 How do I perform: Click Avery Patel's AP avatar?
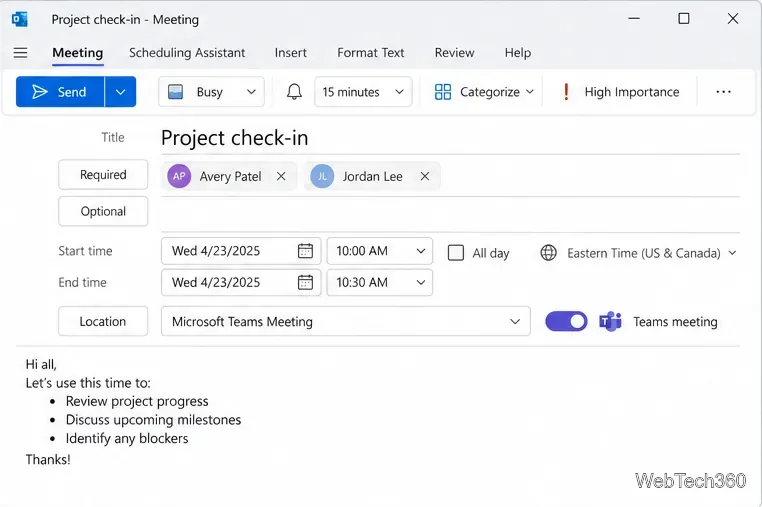179,176
